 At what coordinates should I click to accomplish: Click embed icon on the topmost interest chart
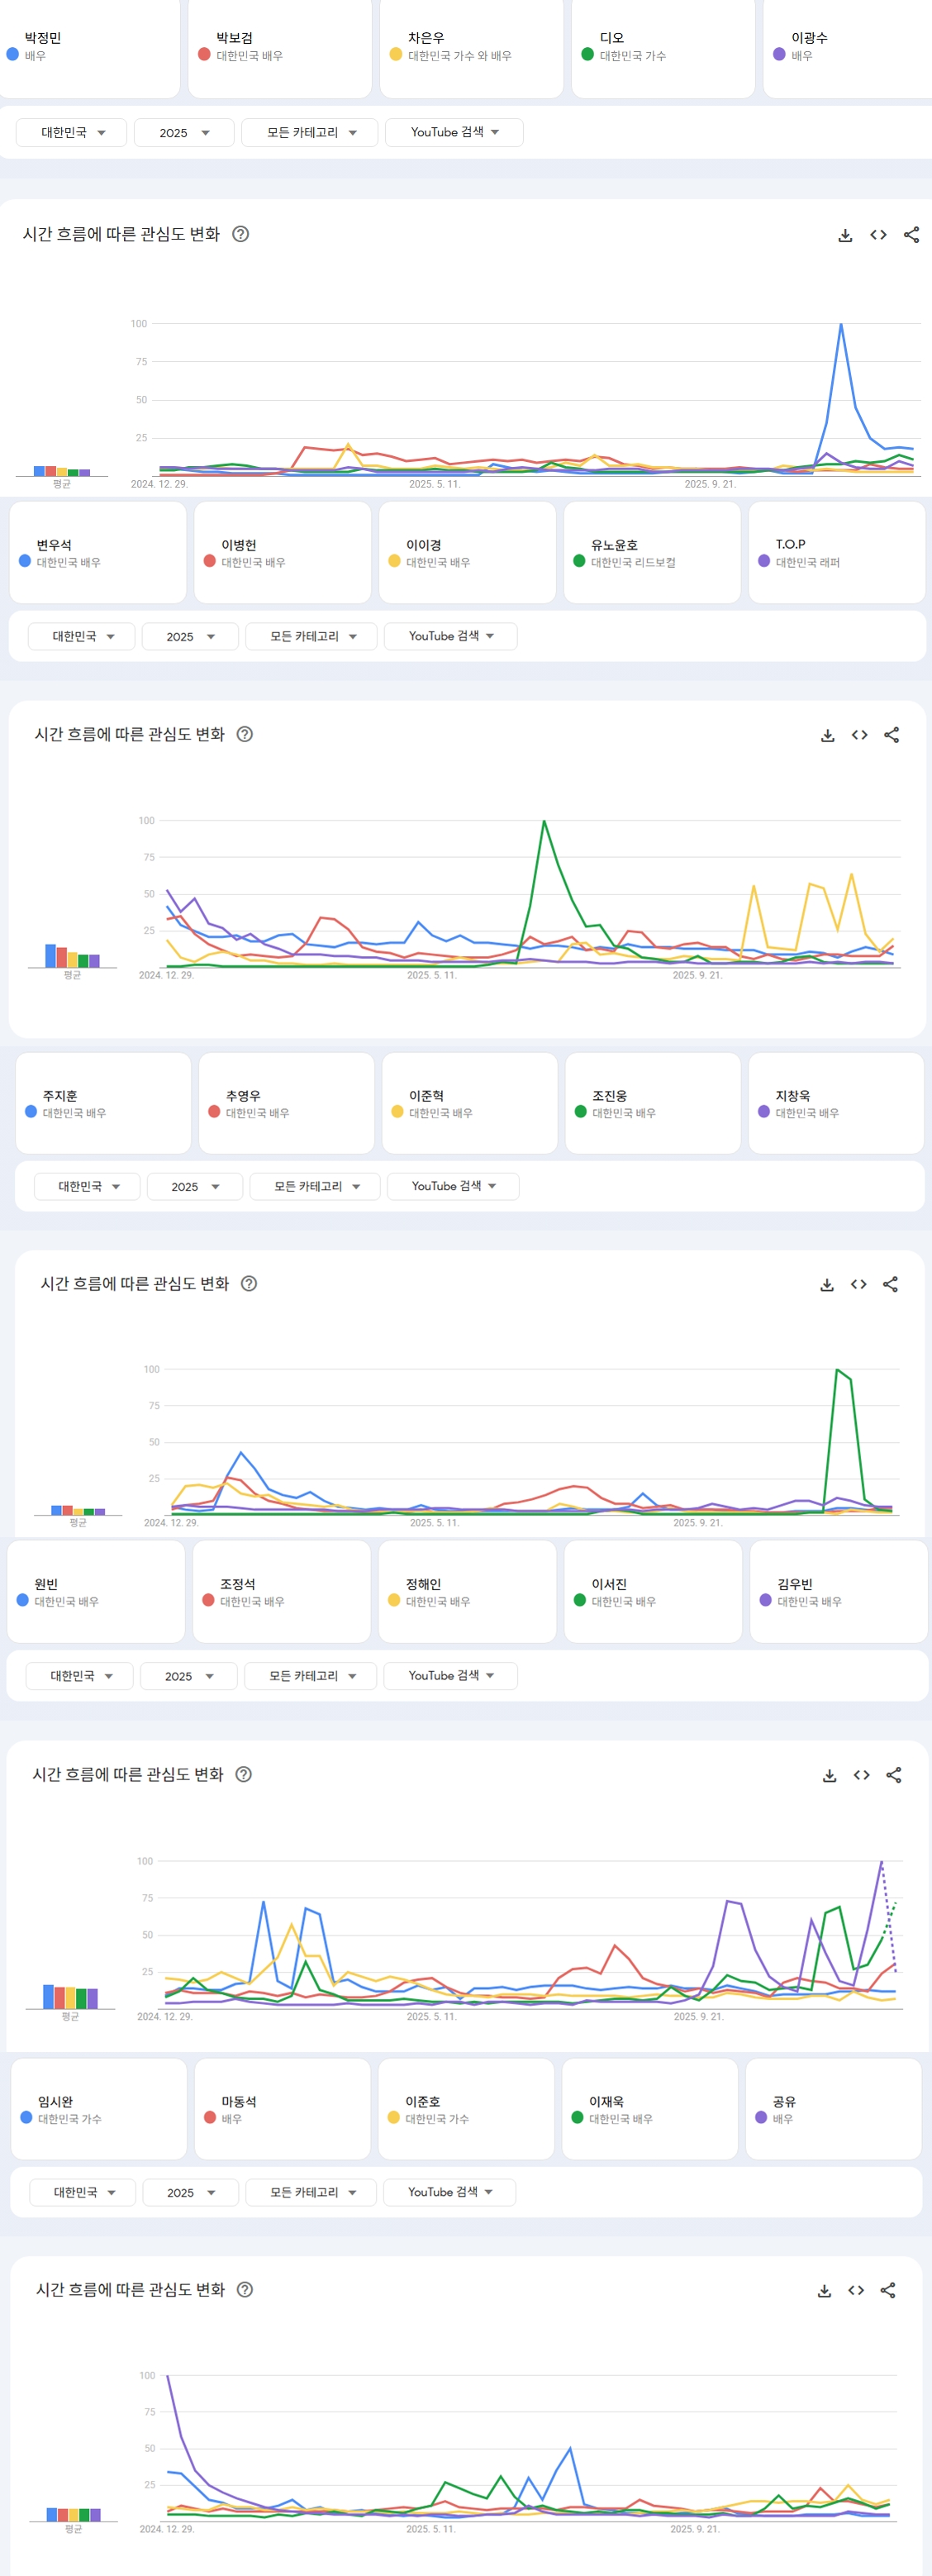pyautogui.click(x=878, y=235)
